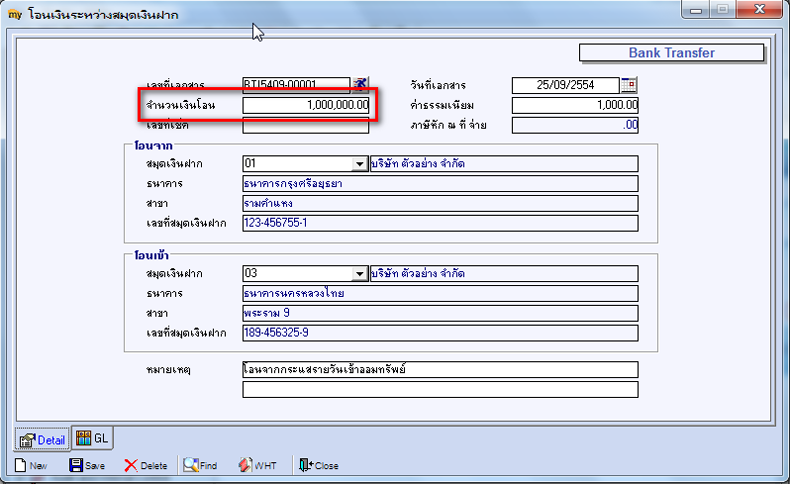This screenshot has height=484, width=790.
Task: Click the second empty remark line
Action: [x=440, y=389]
